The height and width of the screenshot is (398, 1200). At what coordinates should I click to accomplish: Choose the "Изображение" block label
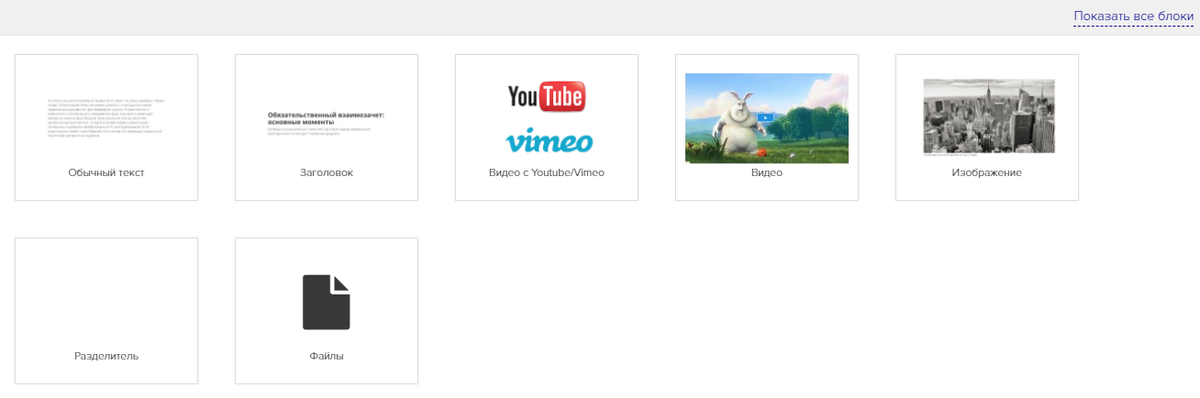click(987, 173)
